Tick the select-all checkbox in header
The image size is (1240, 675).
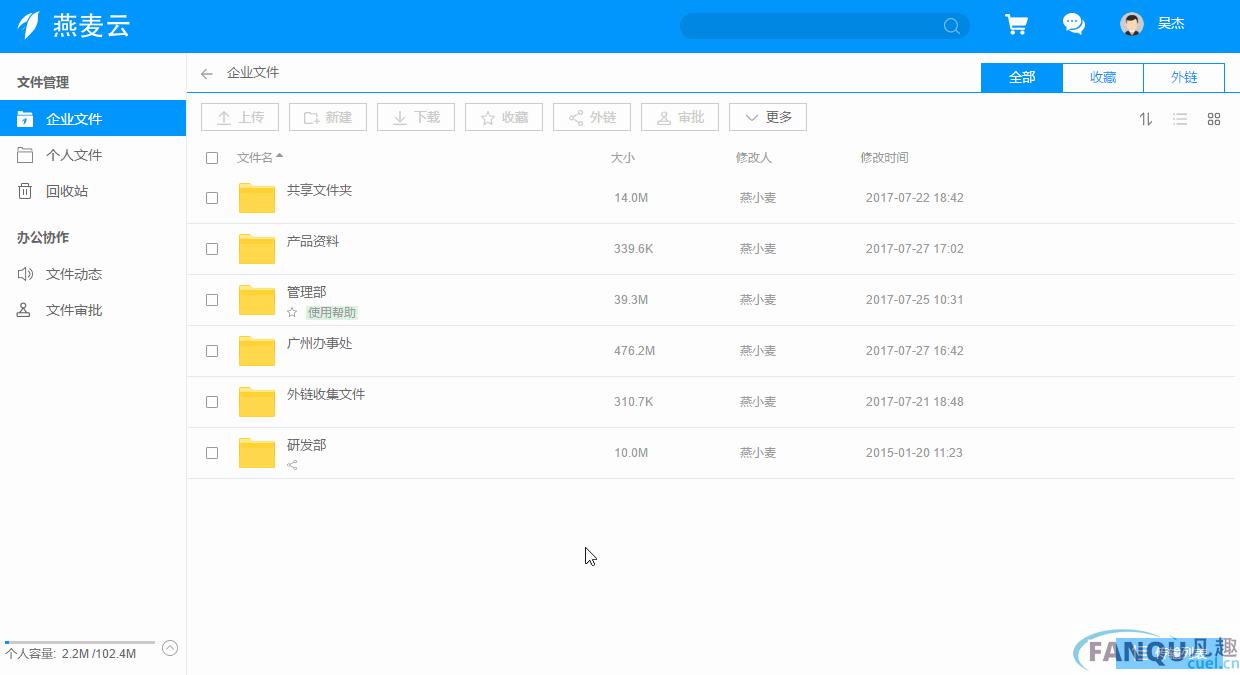pos(212,158)
